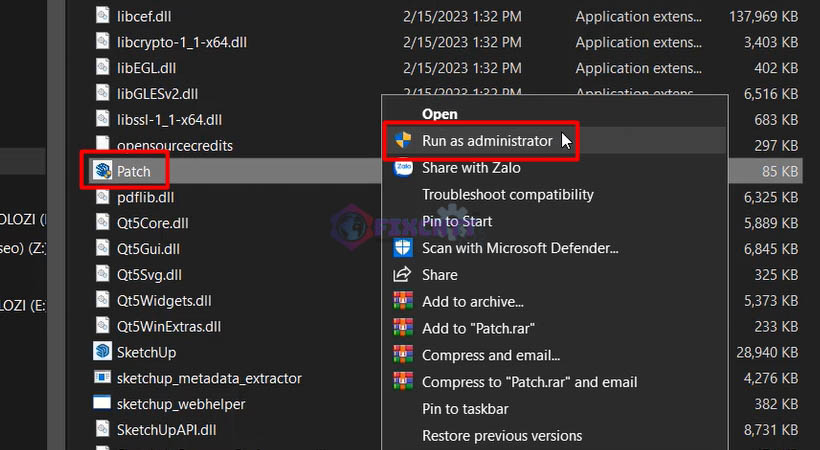Select the opensourcecredits file
This screenshot has width=820, height=450.
click(175, 145)
